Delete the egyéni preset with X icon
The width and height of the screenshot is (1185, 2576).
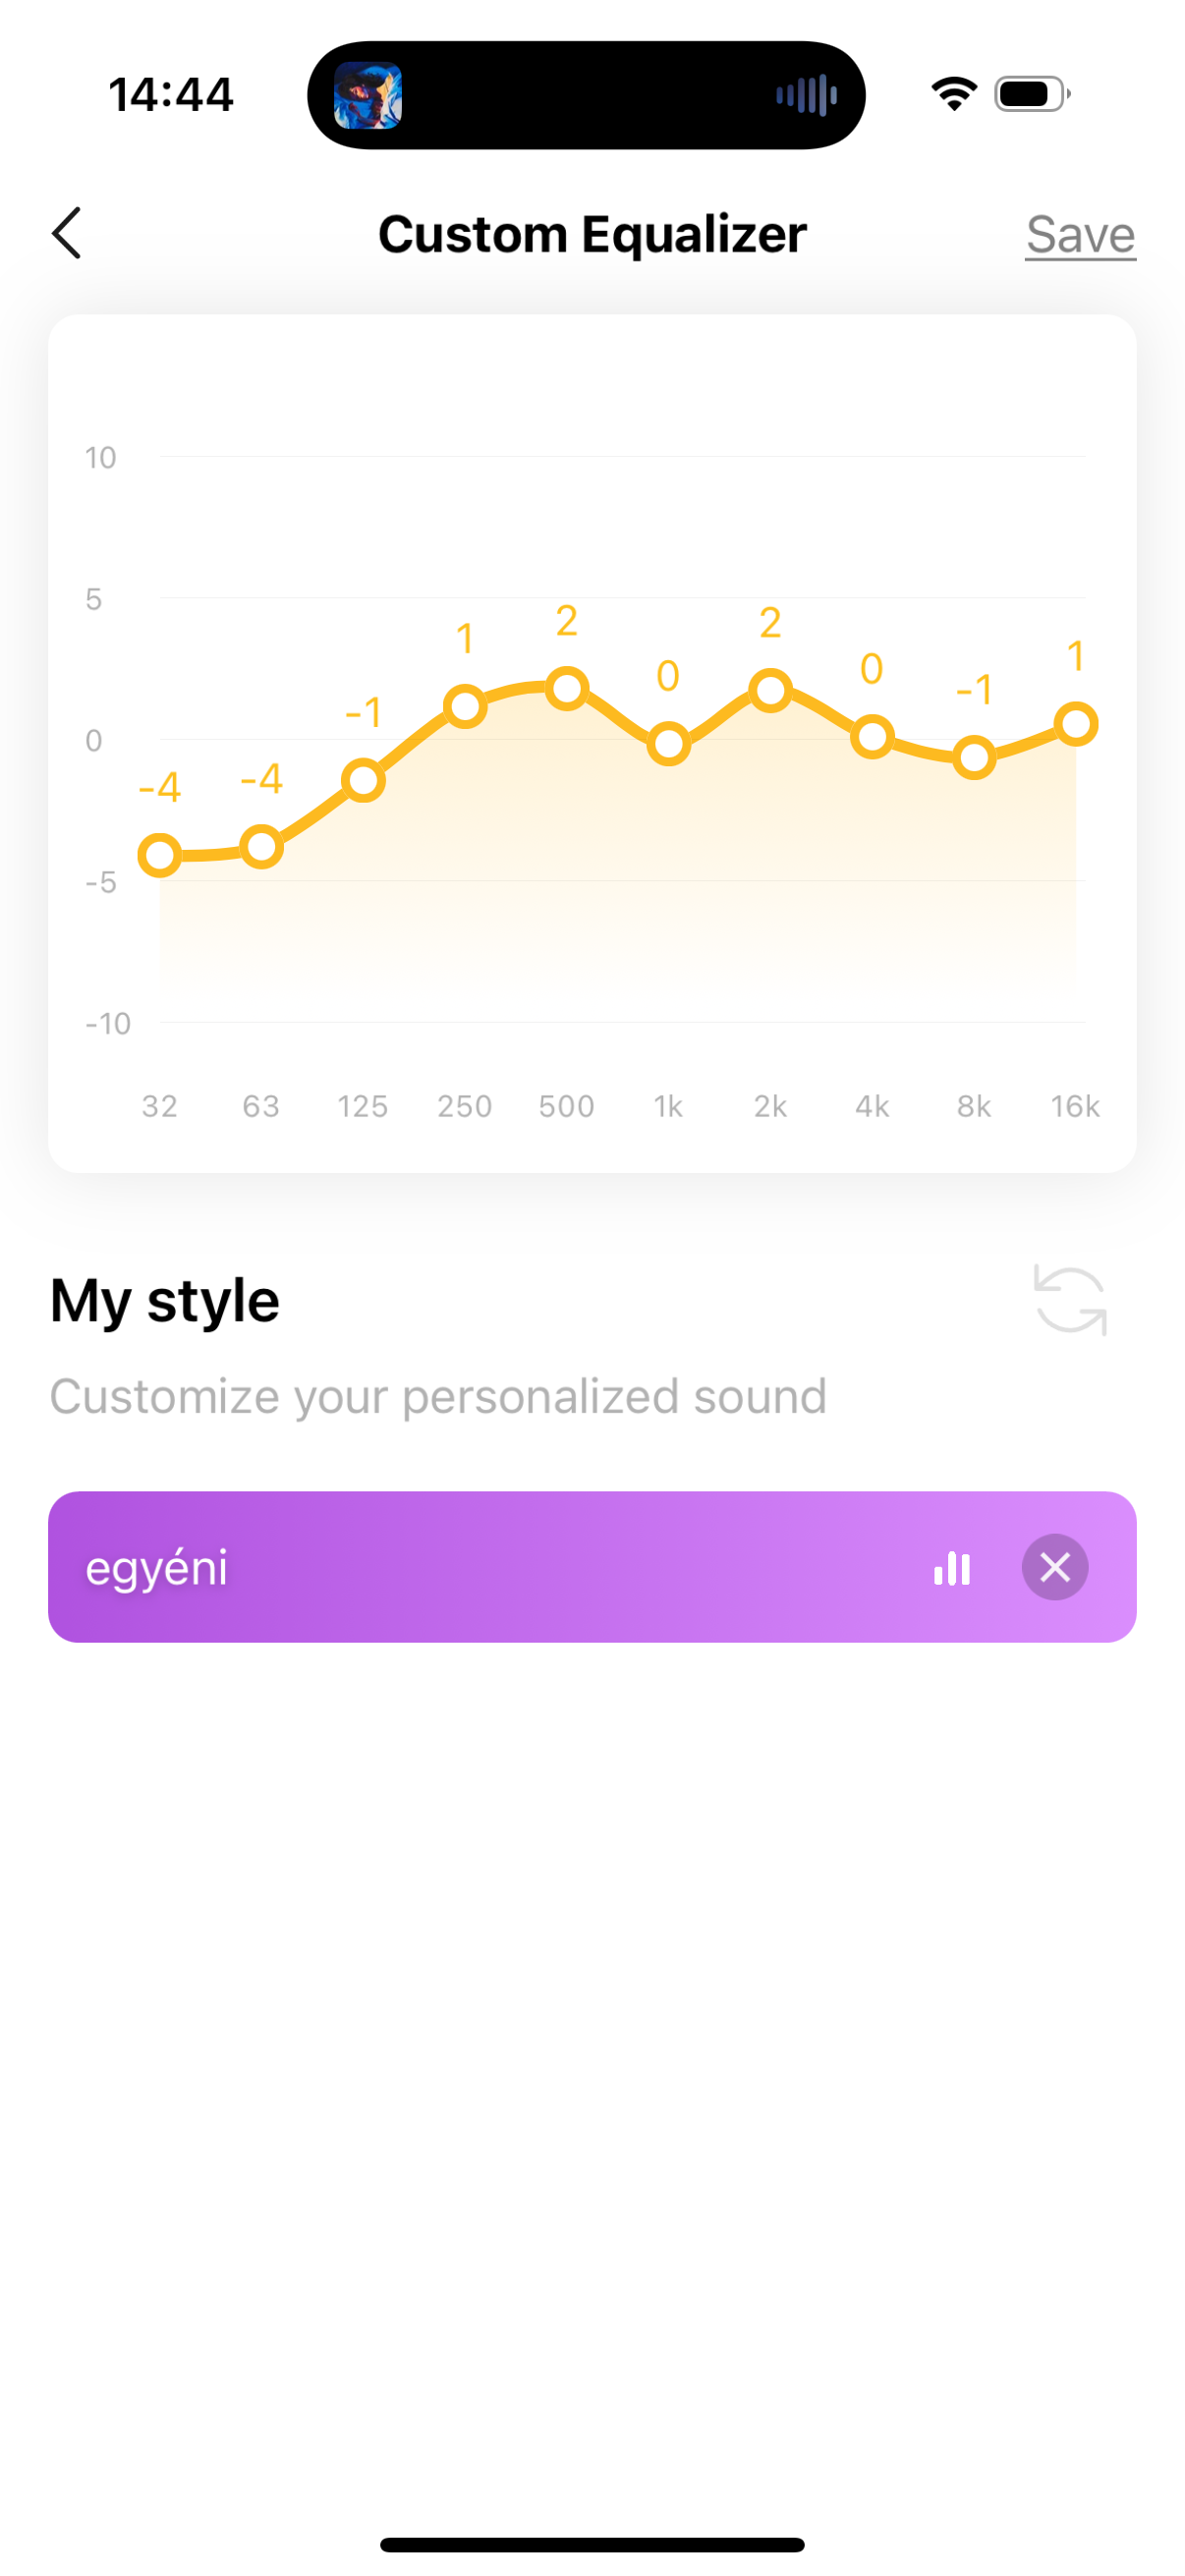[1055, 1567]
